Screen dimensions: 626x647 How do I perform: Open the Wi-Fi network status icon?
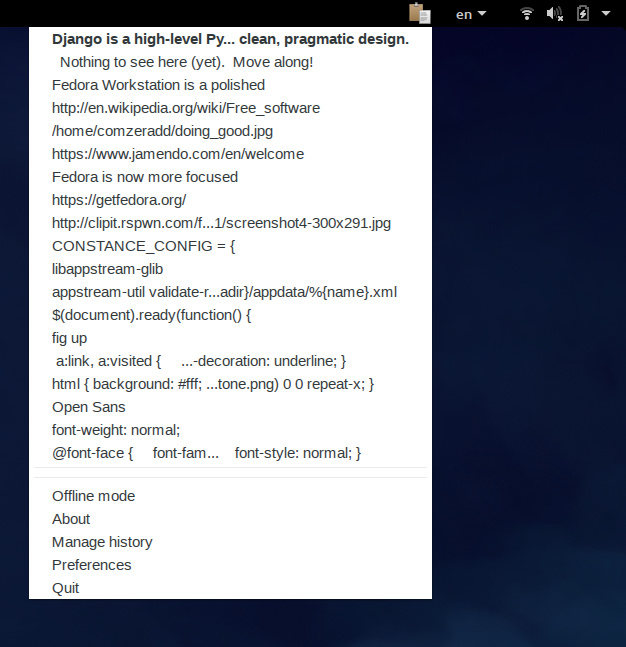[x=526, y=14]
